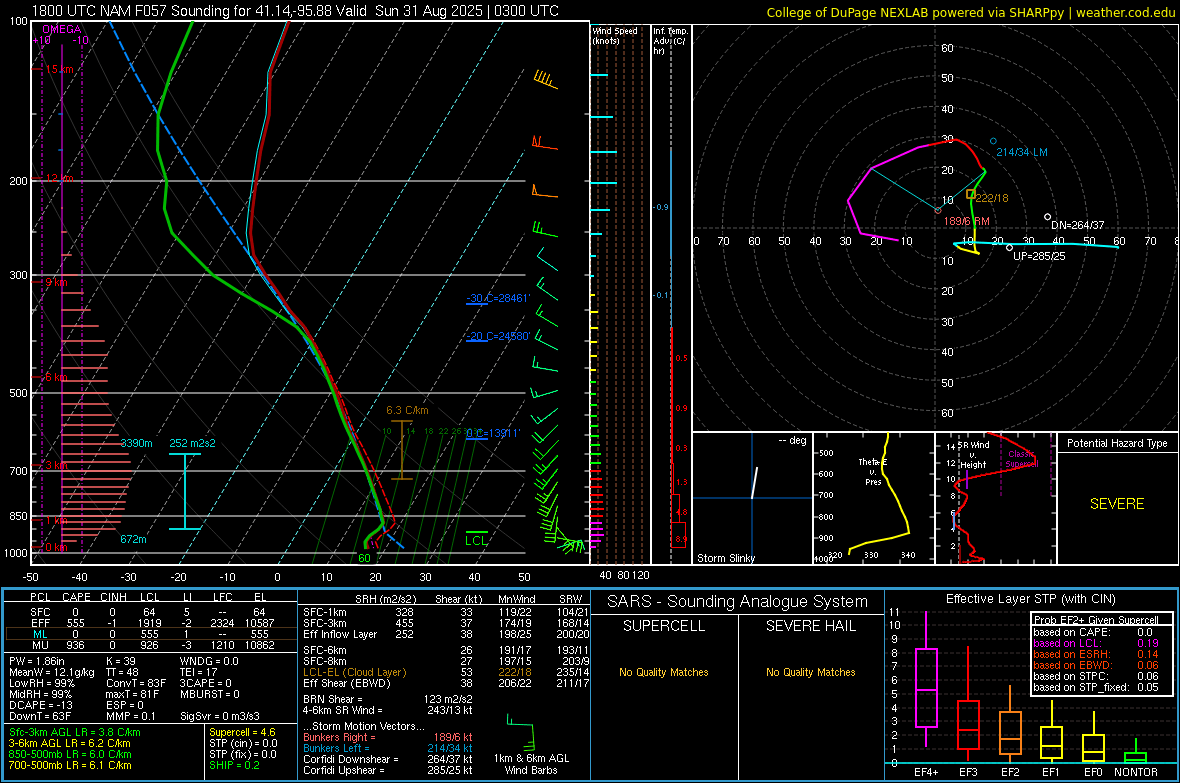Click the green Supercell = 4.6 value
The height and width of the screenshot is (783, 1180).
(x=242, y=732)
